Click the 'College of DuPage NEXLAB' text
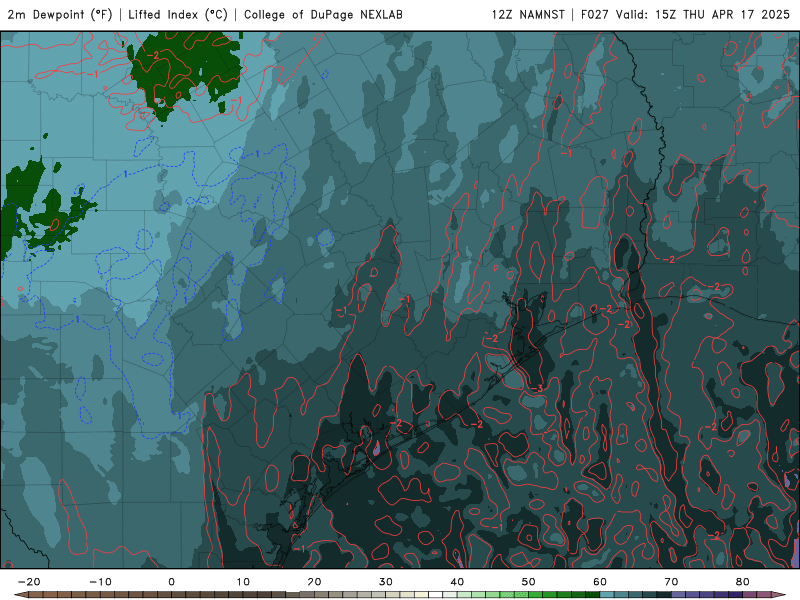Image resolution: width=800 pixels, height=600 pixels. (323, 15)
